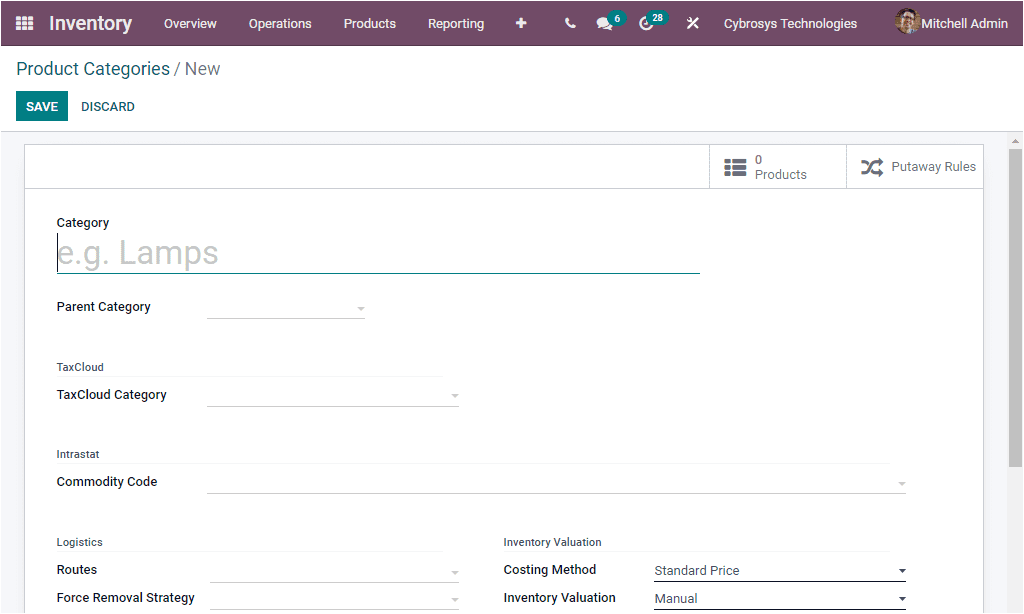The image size is (1024, 614).
Task: Open the messages icon showing 6 notifications
Action: [604, 23]
